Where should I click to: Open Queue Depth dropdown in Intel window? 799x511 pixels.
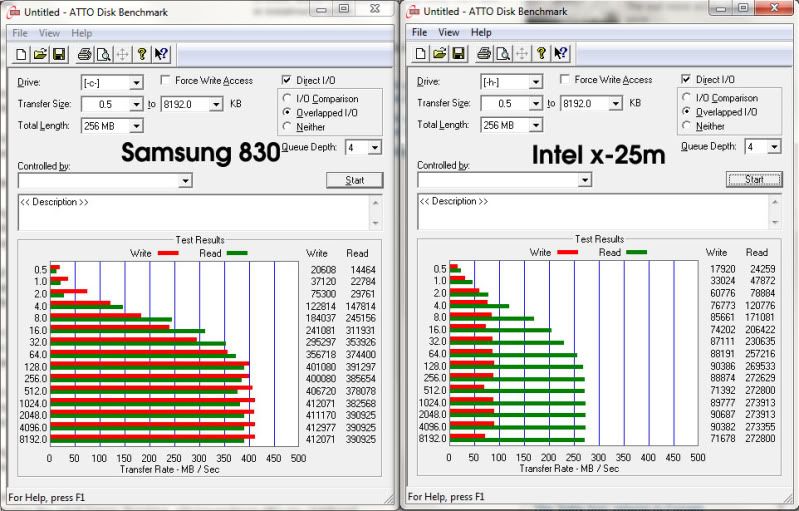(x=774, y=147)
